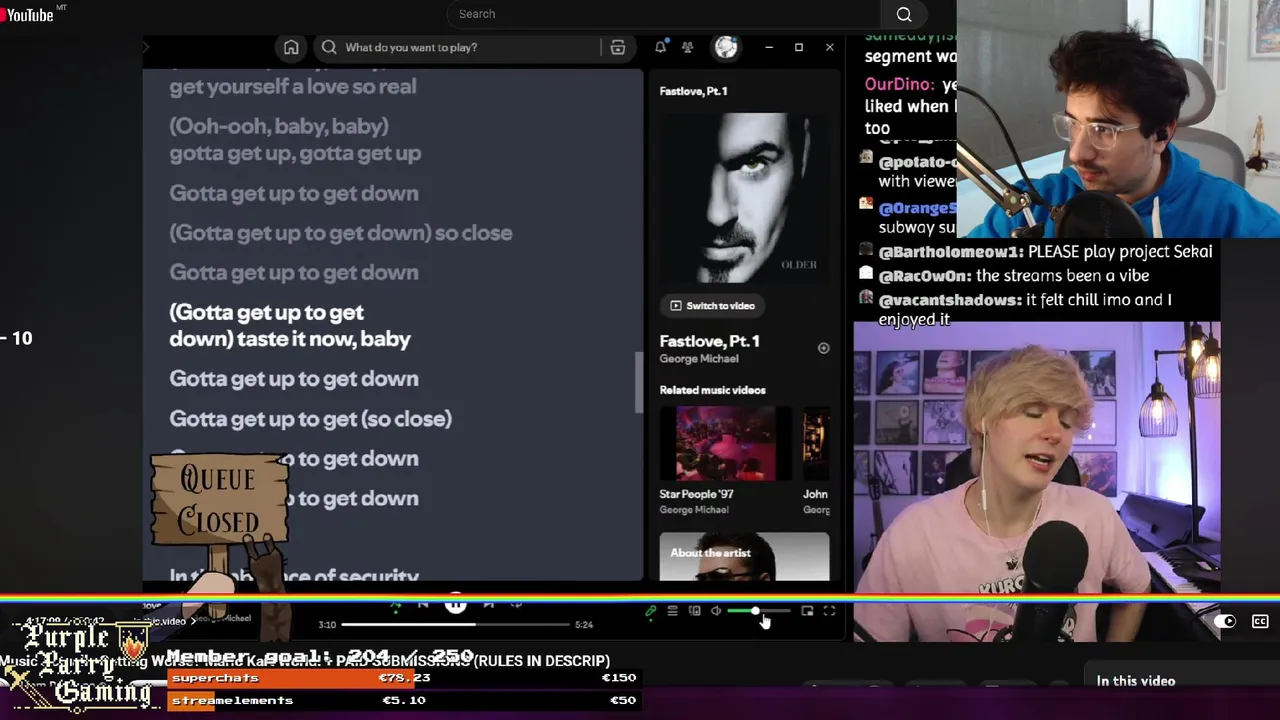
Task: Click the lyrics panel scrollbar
Action: pos(638,382)
